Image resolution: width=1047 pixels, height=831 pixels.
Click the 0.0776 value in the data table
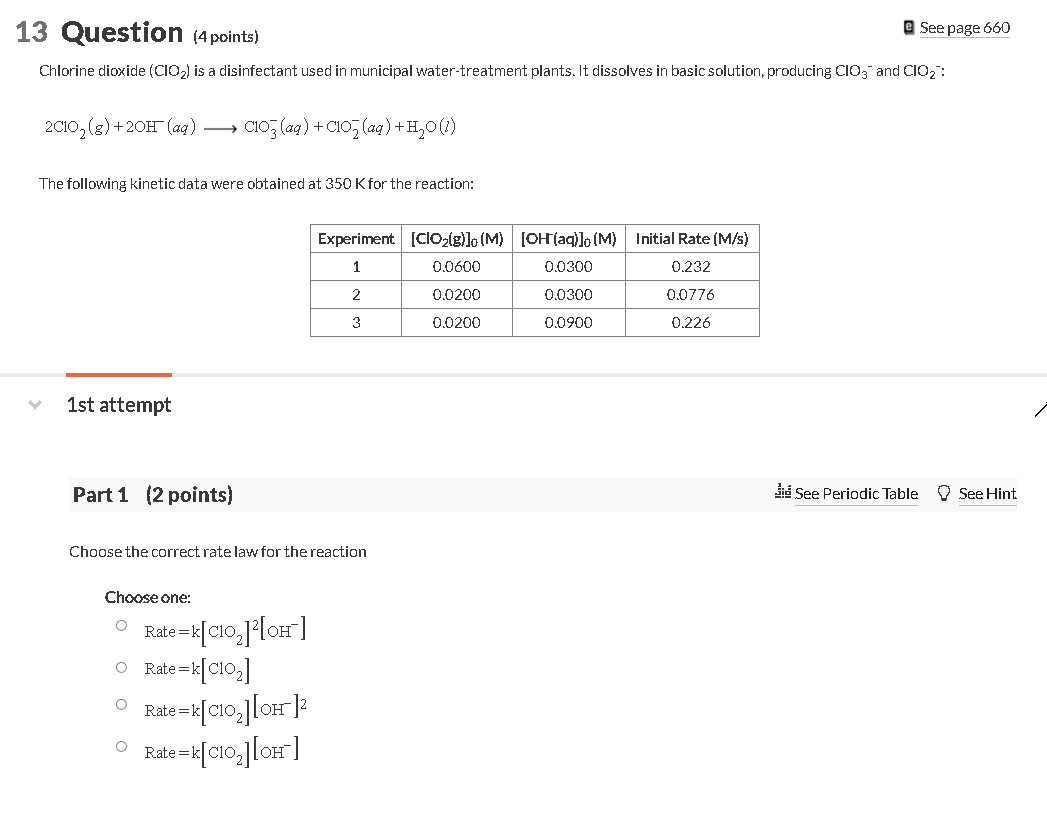pos(692,294)
